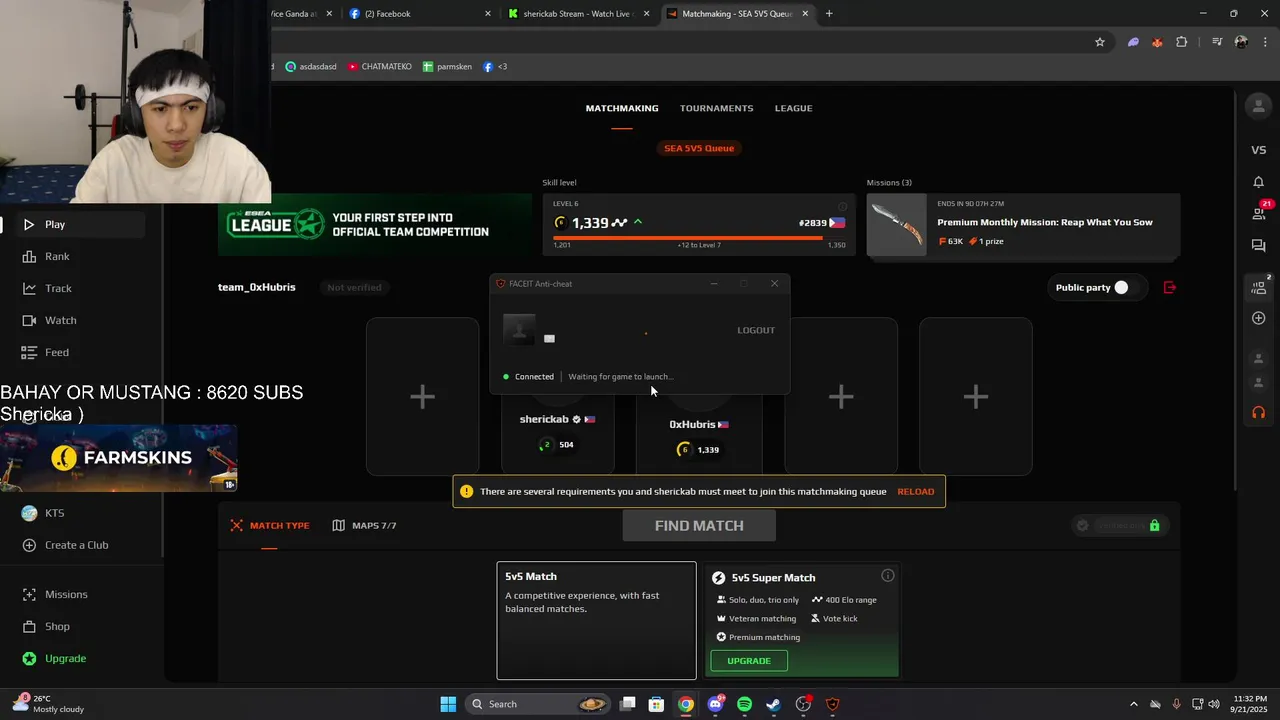Open the SEA 5V5 Queue selector
1280x720 pixels.
pyautogui.click(x=699, y=148)
